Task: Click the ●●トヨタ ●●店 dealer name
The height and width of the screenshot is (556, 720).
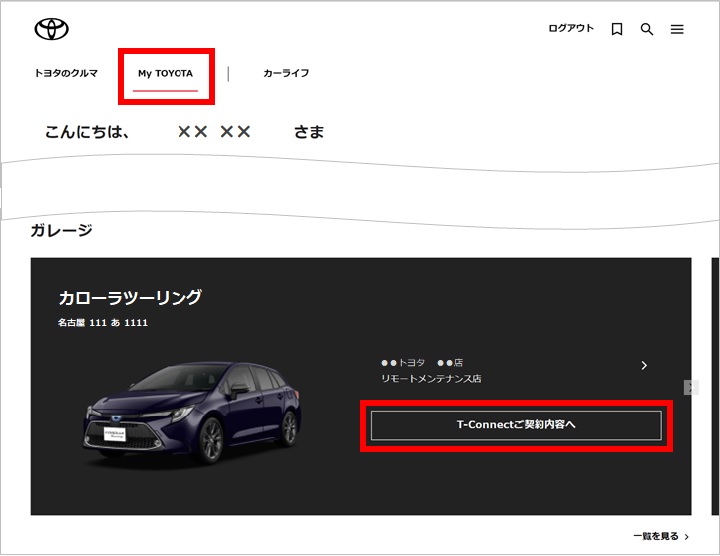Action: click(x=422, y=363)
